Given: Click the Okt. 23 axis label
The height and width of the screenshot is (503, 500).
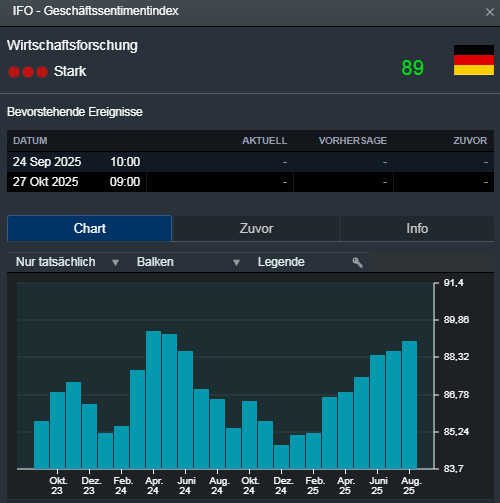Looking at the screenshot, I should point(58,486).
